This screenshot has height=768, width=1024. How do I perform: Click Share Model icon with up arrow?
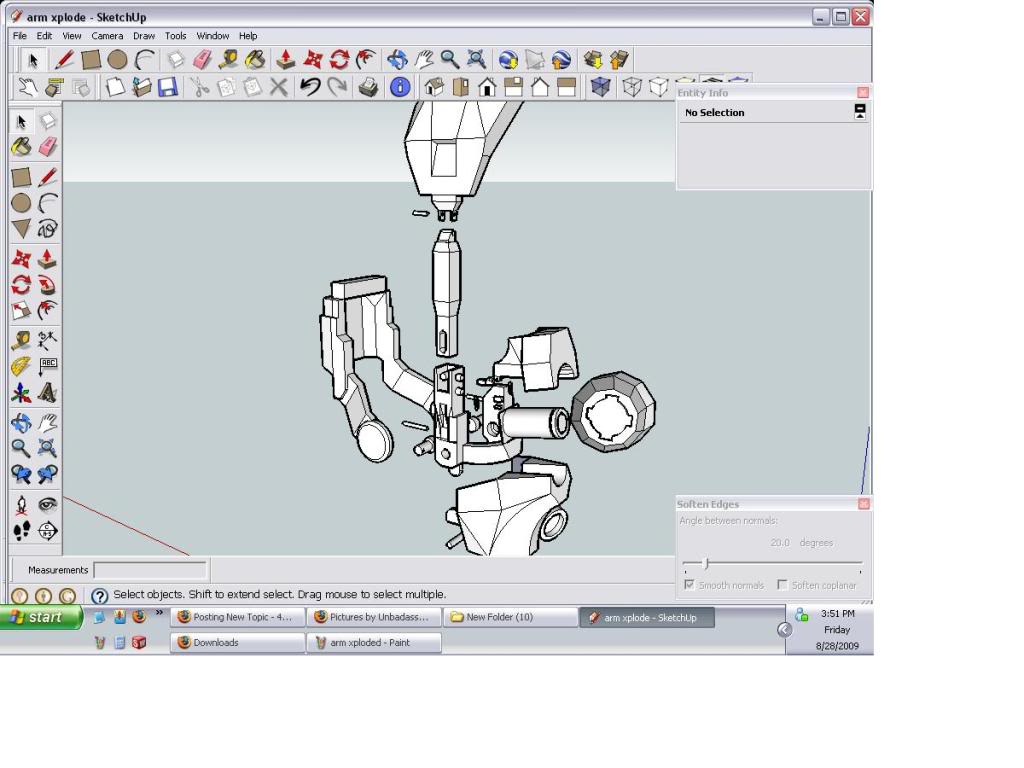pyautogui.click(x=619, y=59)
